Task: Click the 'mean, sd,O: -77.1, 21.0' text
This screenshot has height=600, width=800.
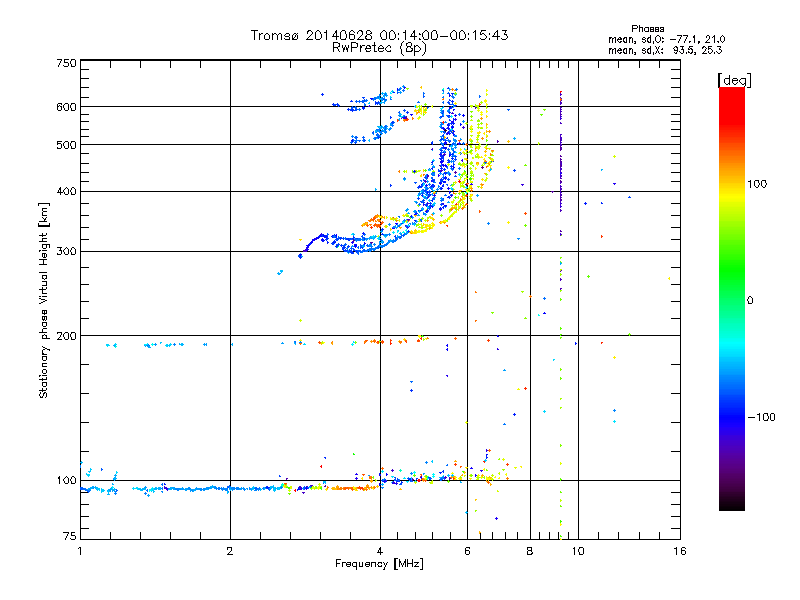Action: [666, 39]
